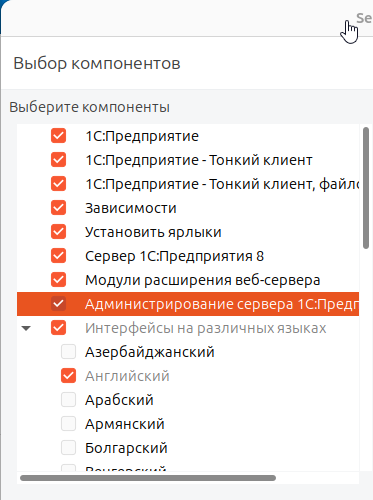Enable the Арабский language checkbox
373x500 pixels.
[x=68, y=400]
